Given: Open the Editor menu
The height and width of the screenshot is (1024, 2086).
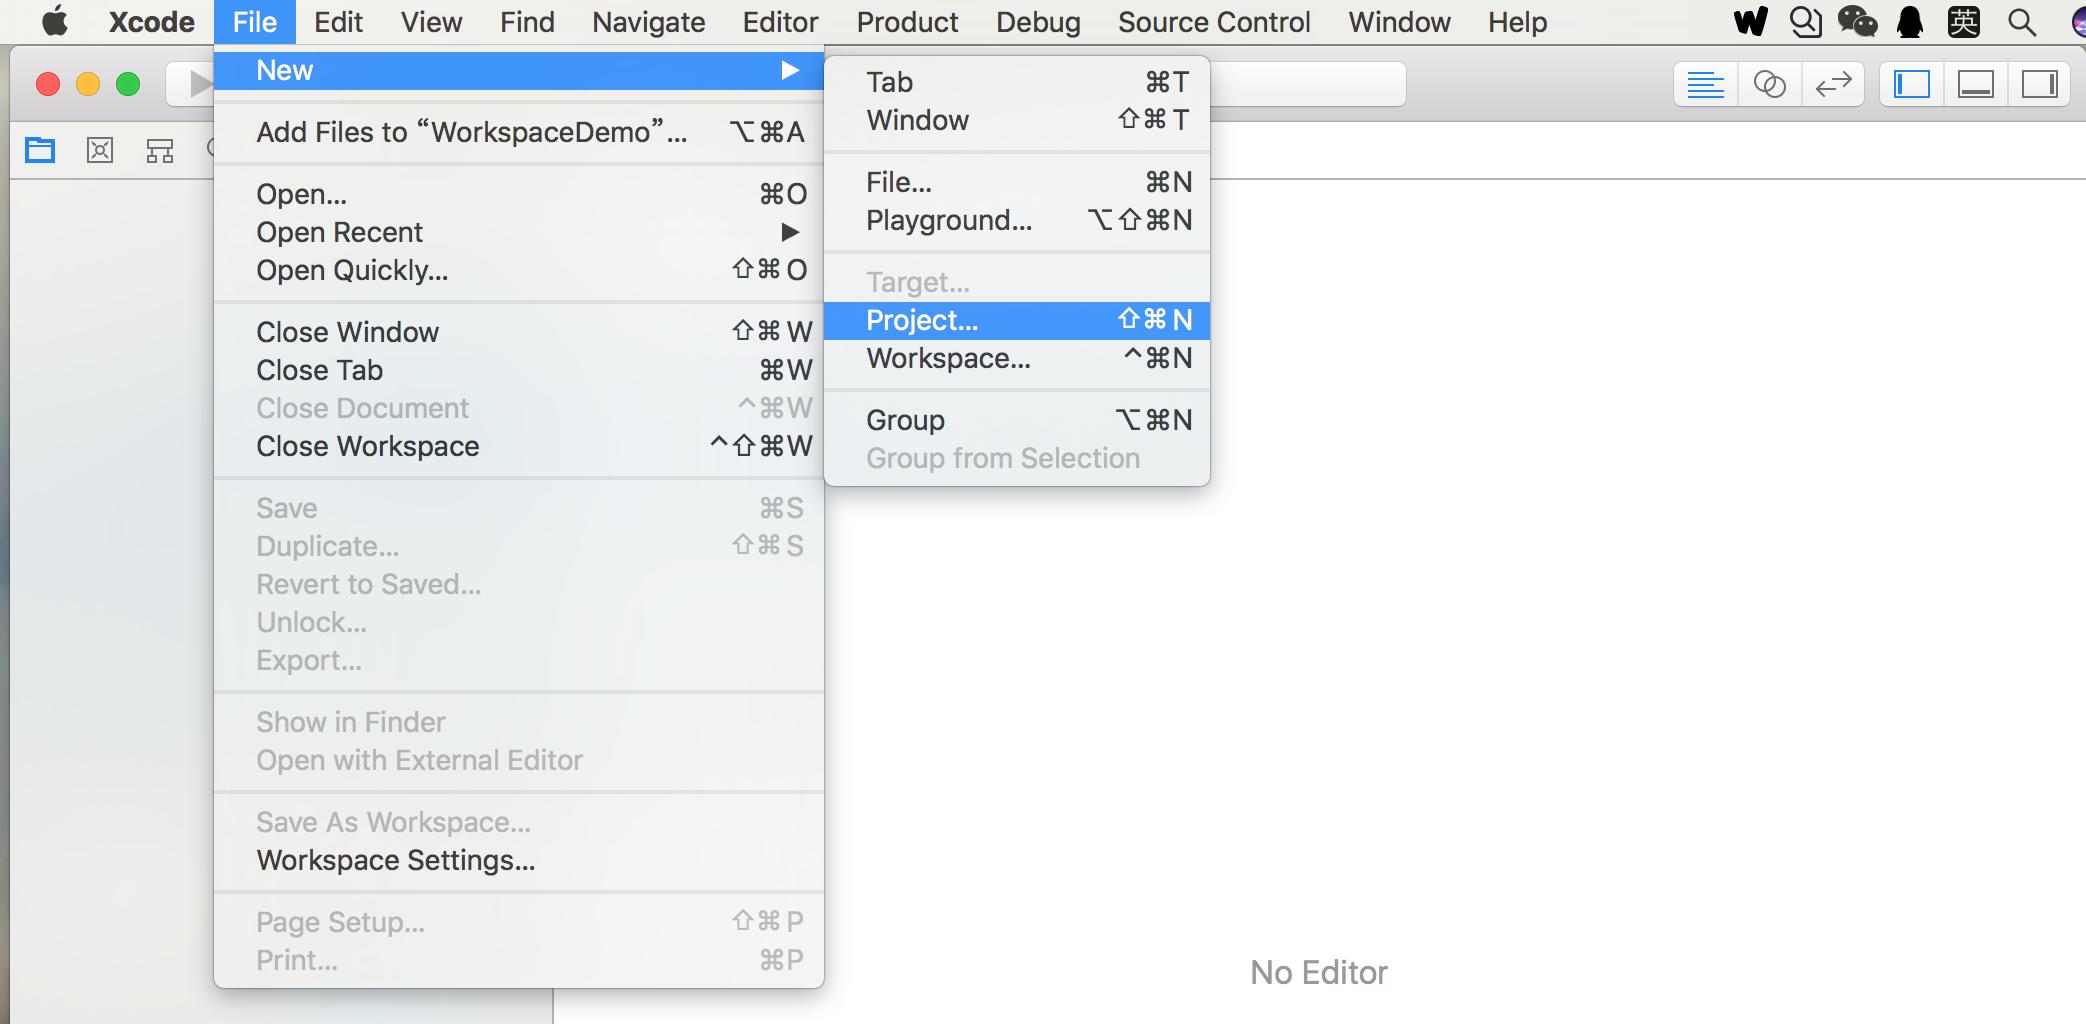Looking at the screenshot, I should [x=780, y=22].
